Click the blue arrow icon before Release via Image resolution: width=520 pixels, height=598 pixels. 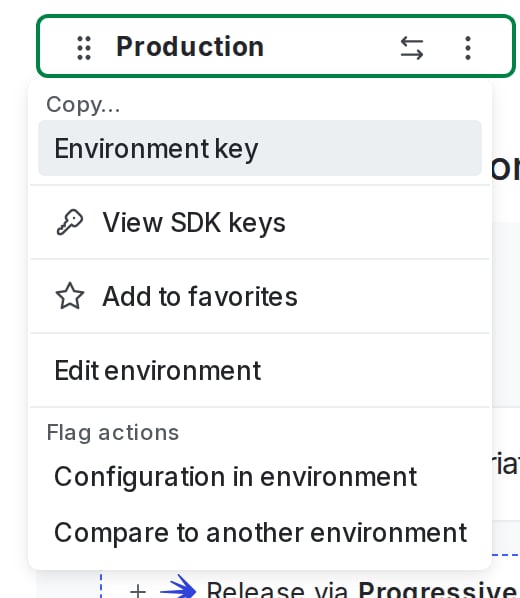point(178,588)
